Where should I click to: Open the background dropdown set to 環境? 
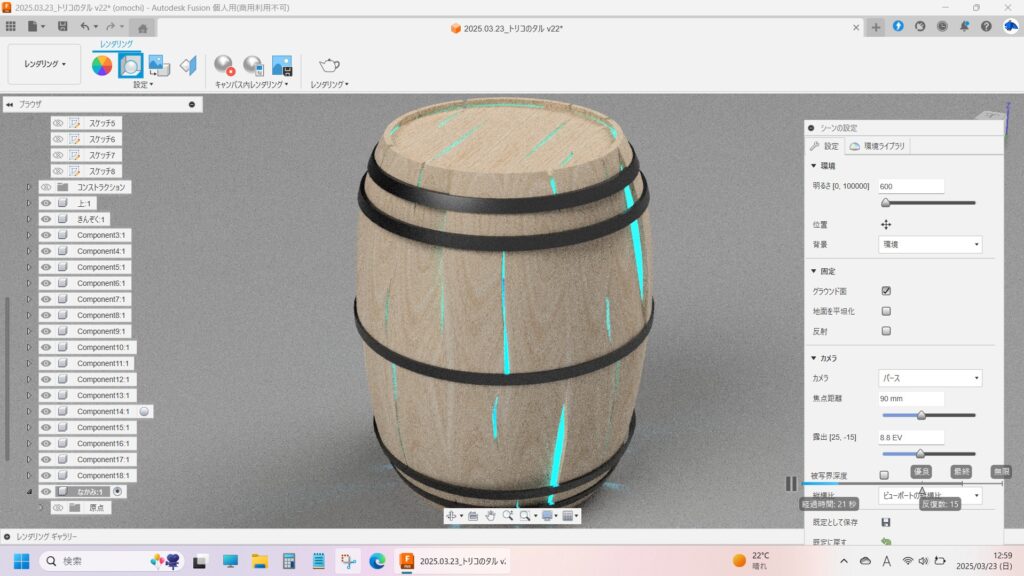point(929,244)
